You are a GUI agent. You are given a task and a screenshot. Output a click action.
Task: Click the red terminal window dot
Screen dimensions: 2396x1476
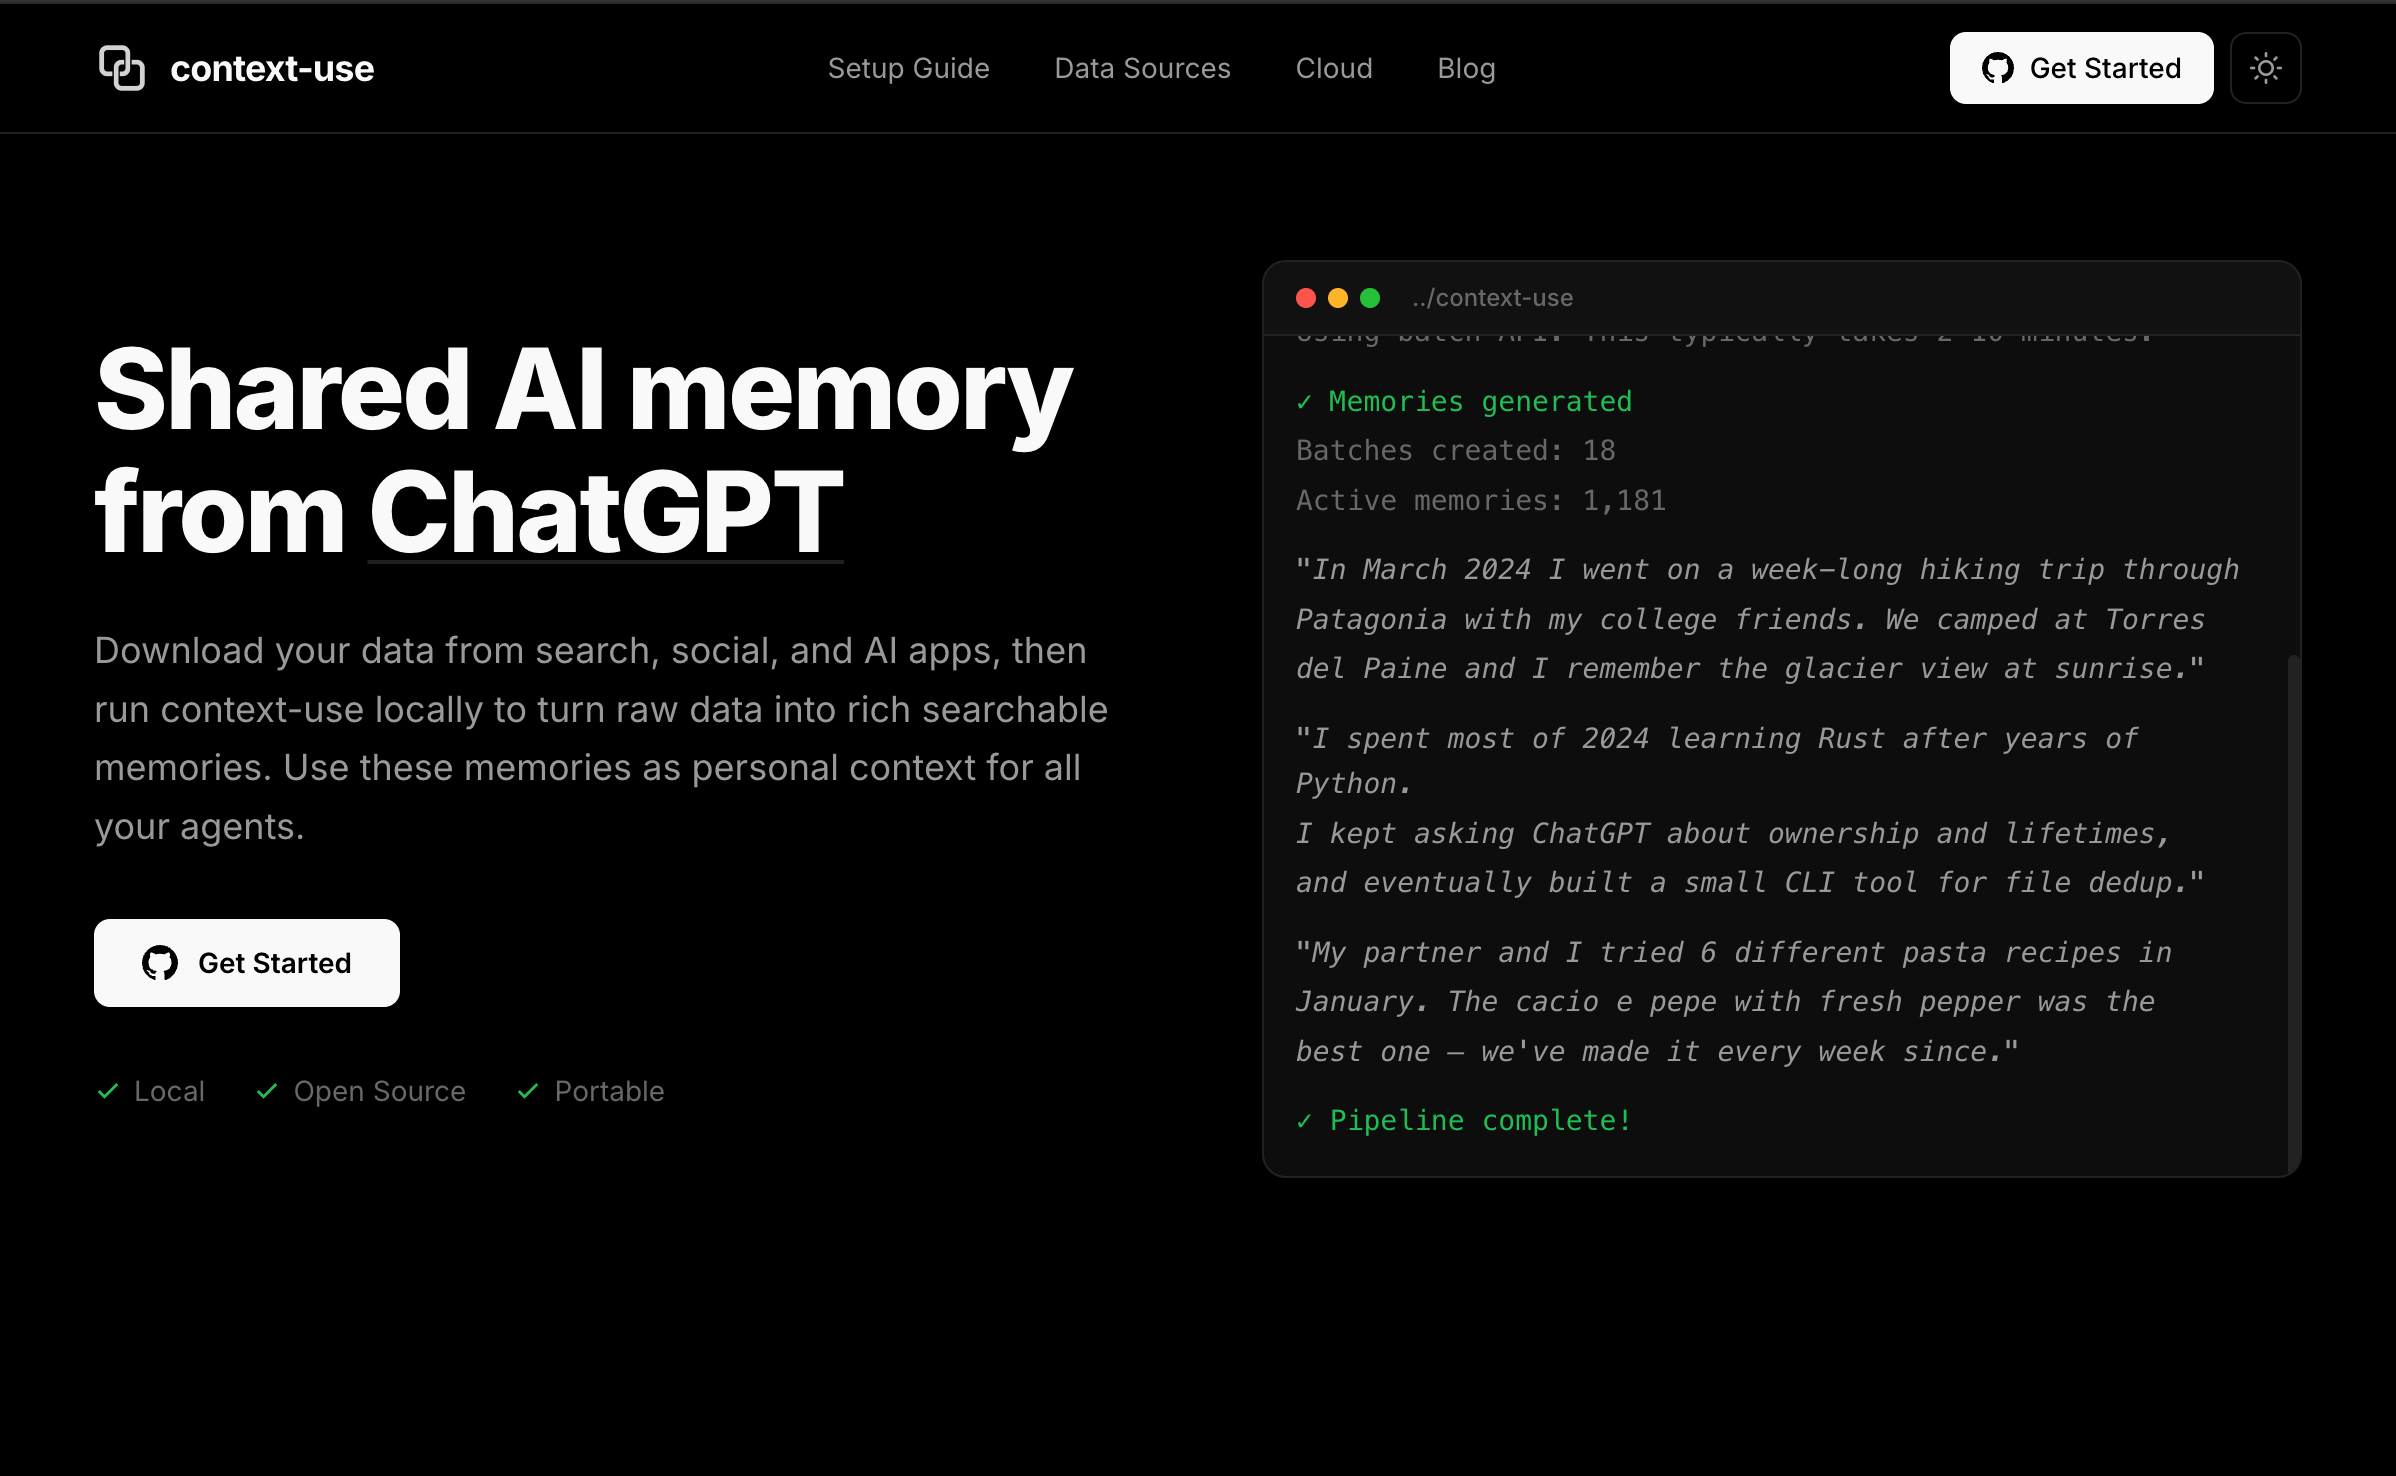(1306, 298)
